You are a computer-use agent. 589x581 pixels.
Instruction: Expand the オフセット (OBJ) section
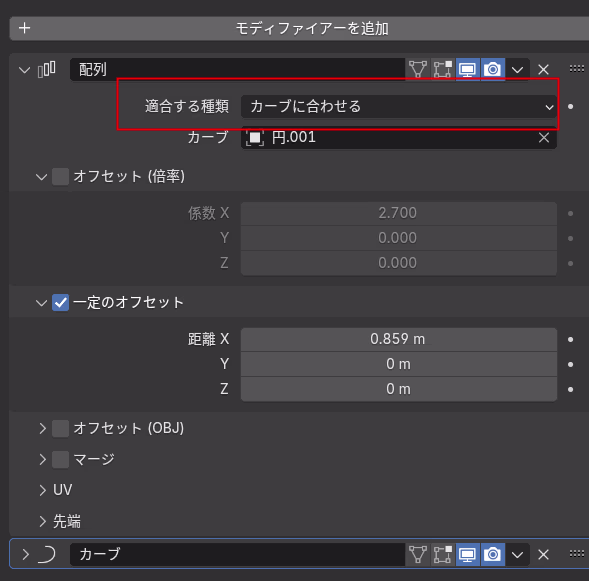pyautogui.click(x=42, y=428)
